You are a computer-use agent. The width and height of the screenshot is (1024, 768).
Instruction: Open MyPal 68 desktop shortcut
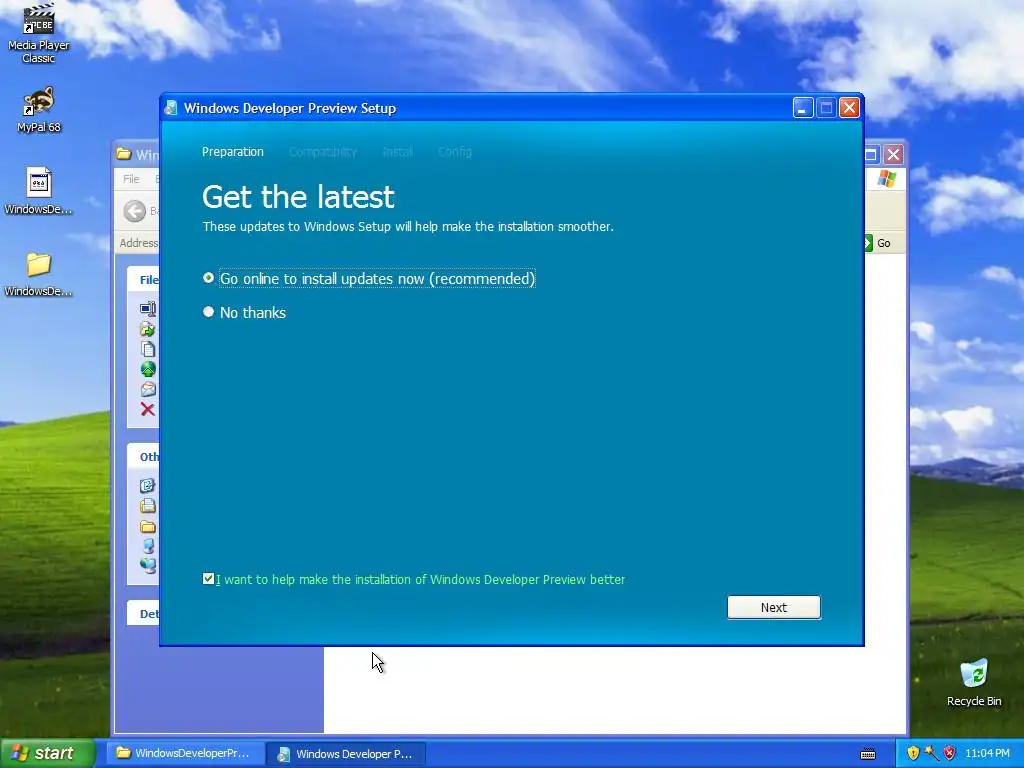(x=39, y=109)
